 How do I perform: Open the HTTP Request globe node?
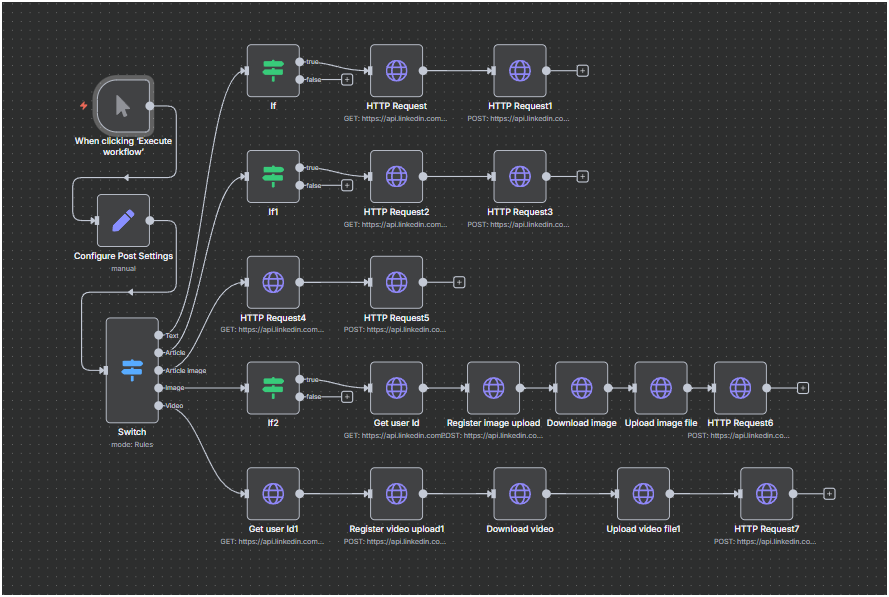click(x=396, y=71)
